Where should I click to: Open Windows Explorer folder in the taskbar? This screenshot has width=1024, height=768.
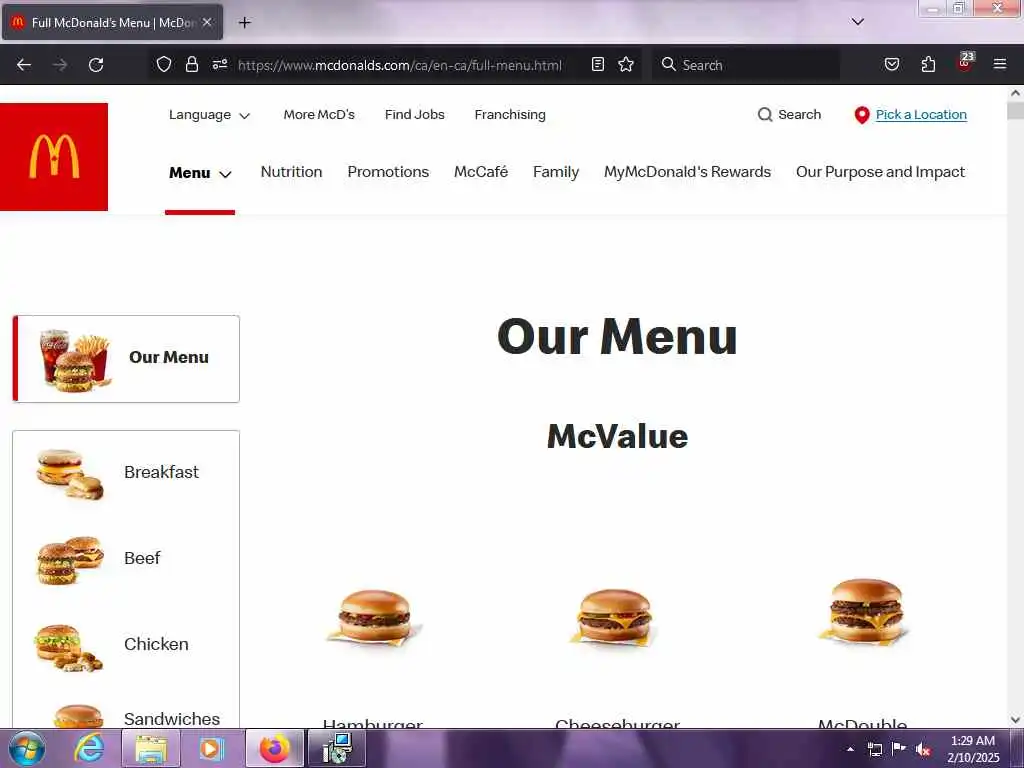152,748
